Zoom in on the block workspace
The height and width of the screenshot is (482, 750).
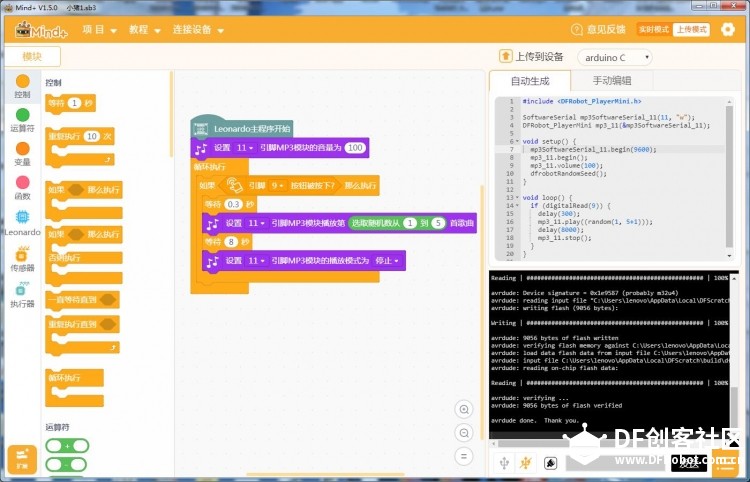pyautogui.click(x=463, y=410)
